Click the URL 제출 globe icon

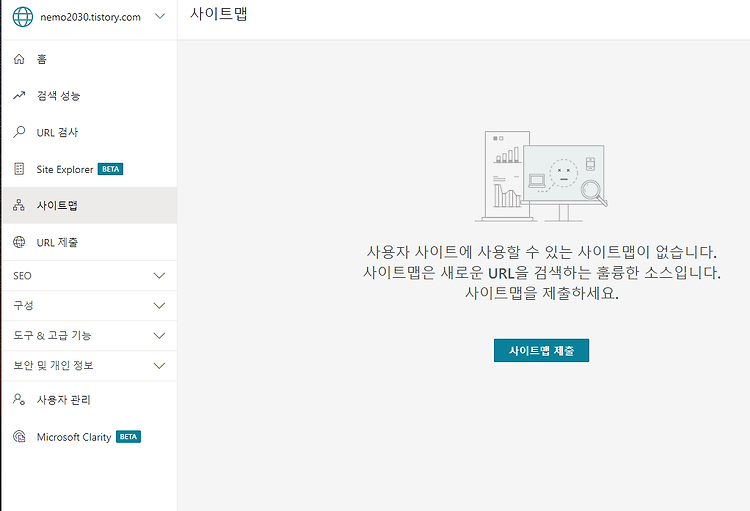(19, 242)
